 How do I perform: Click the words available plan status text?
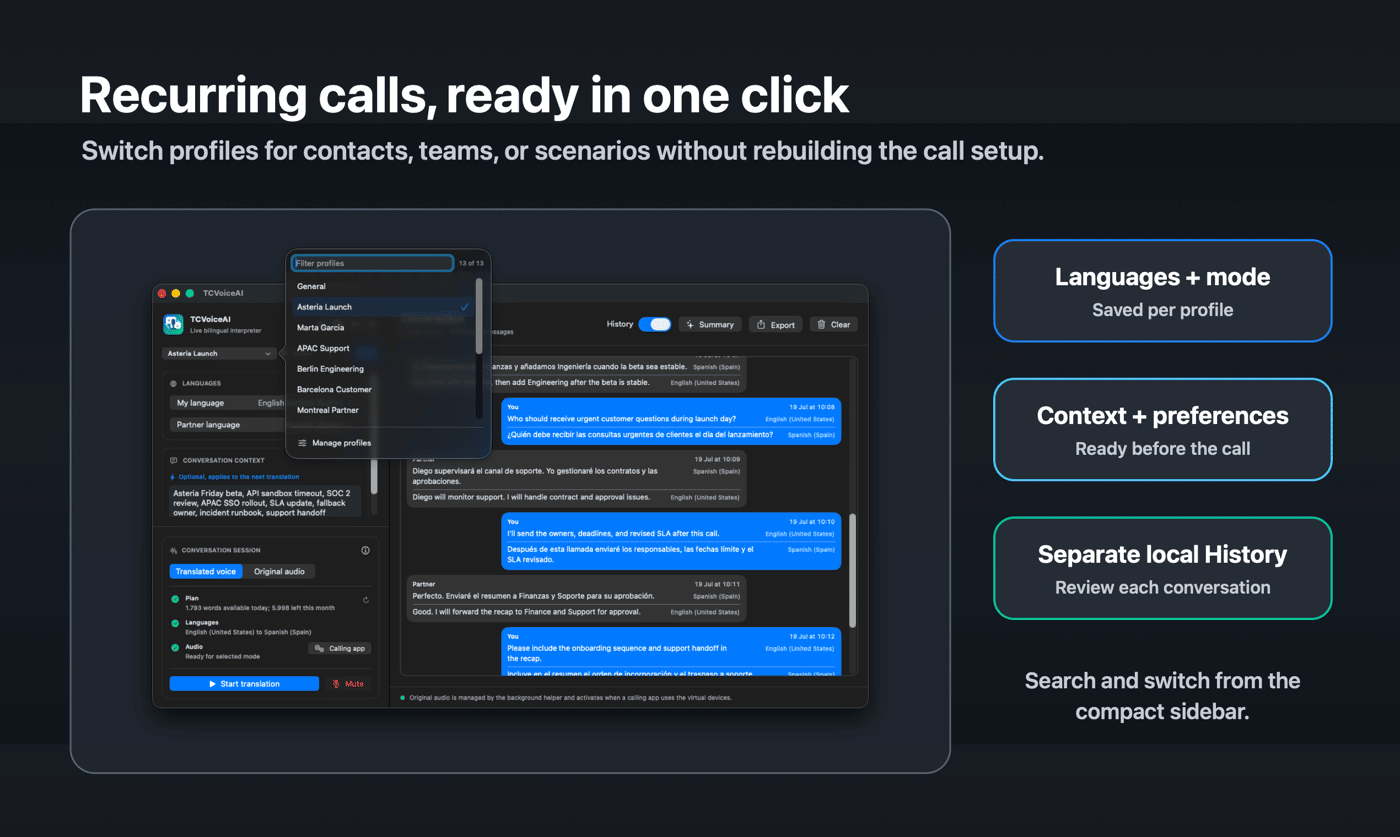click(x=258, y=608)
